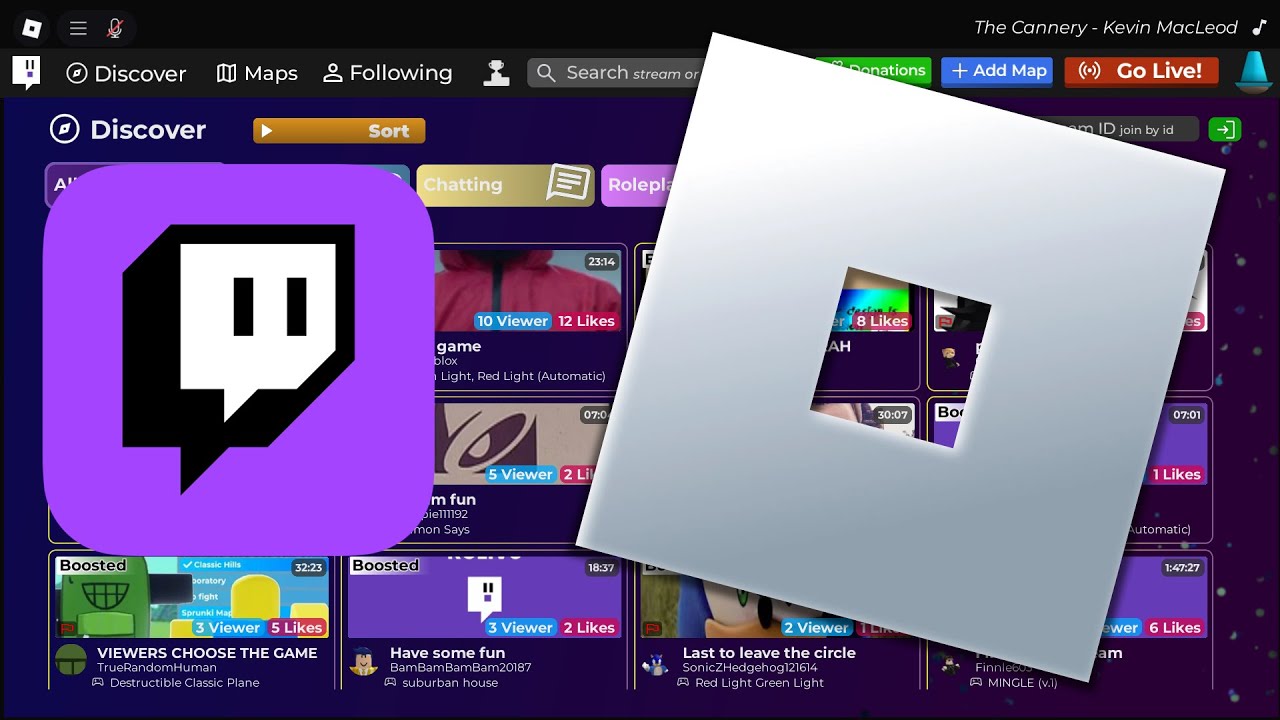Open SonicZHedgehog121614's avatar icon

(x=656, y=662)
